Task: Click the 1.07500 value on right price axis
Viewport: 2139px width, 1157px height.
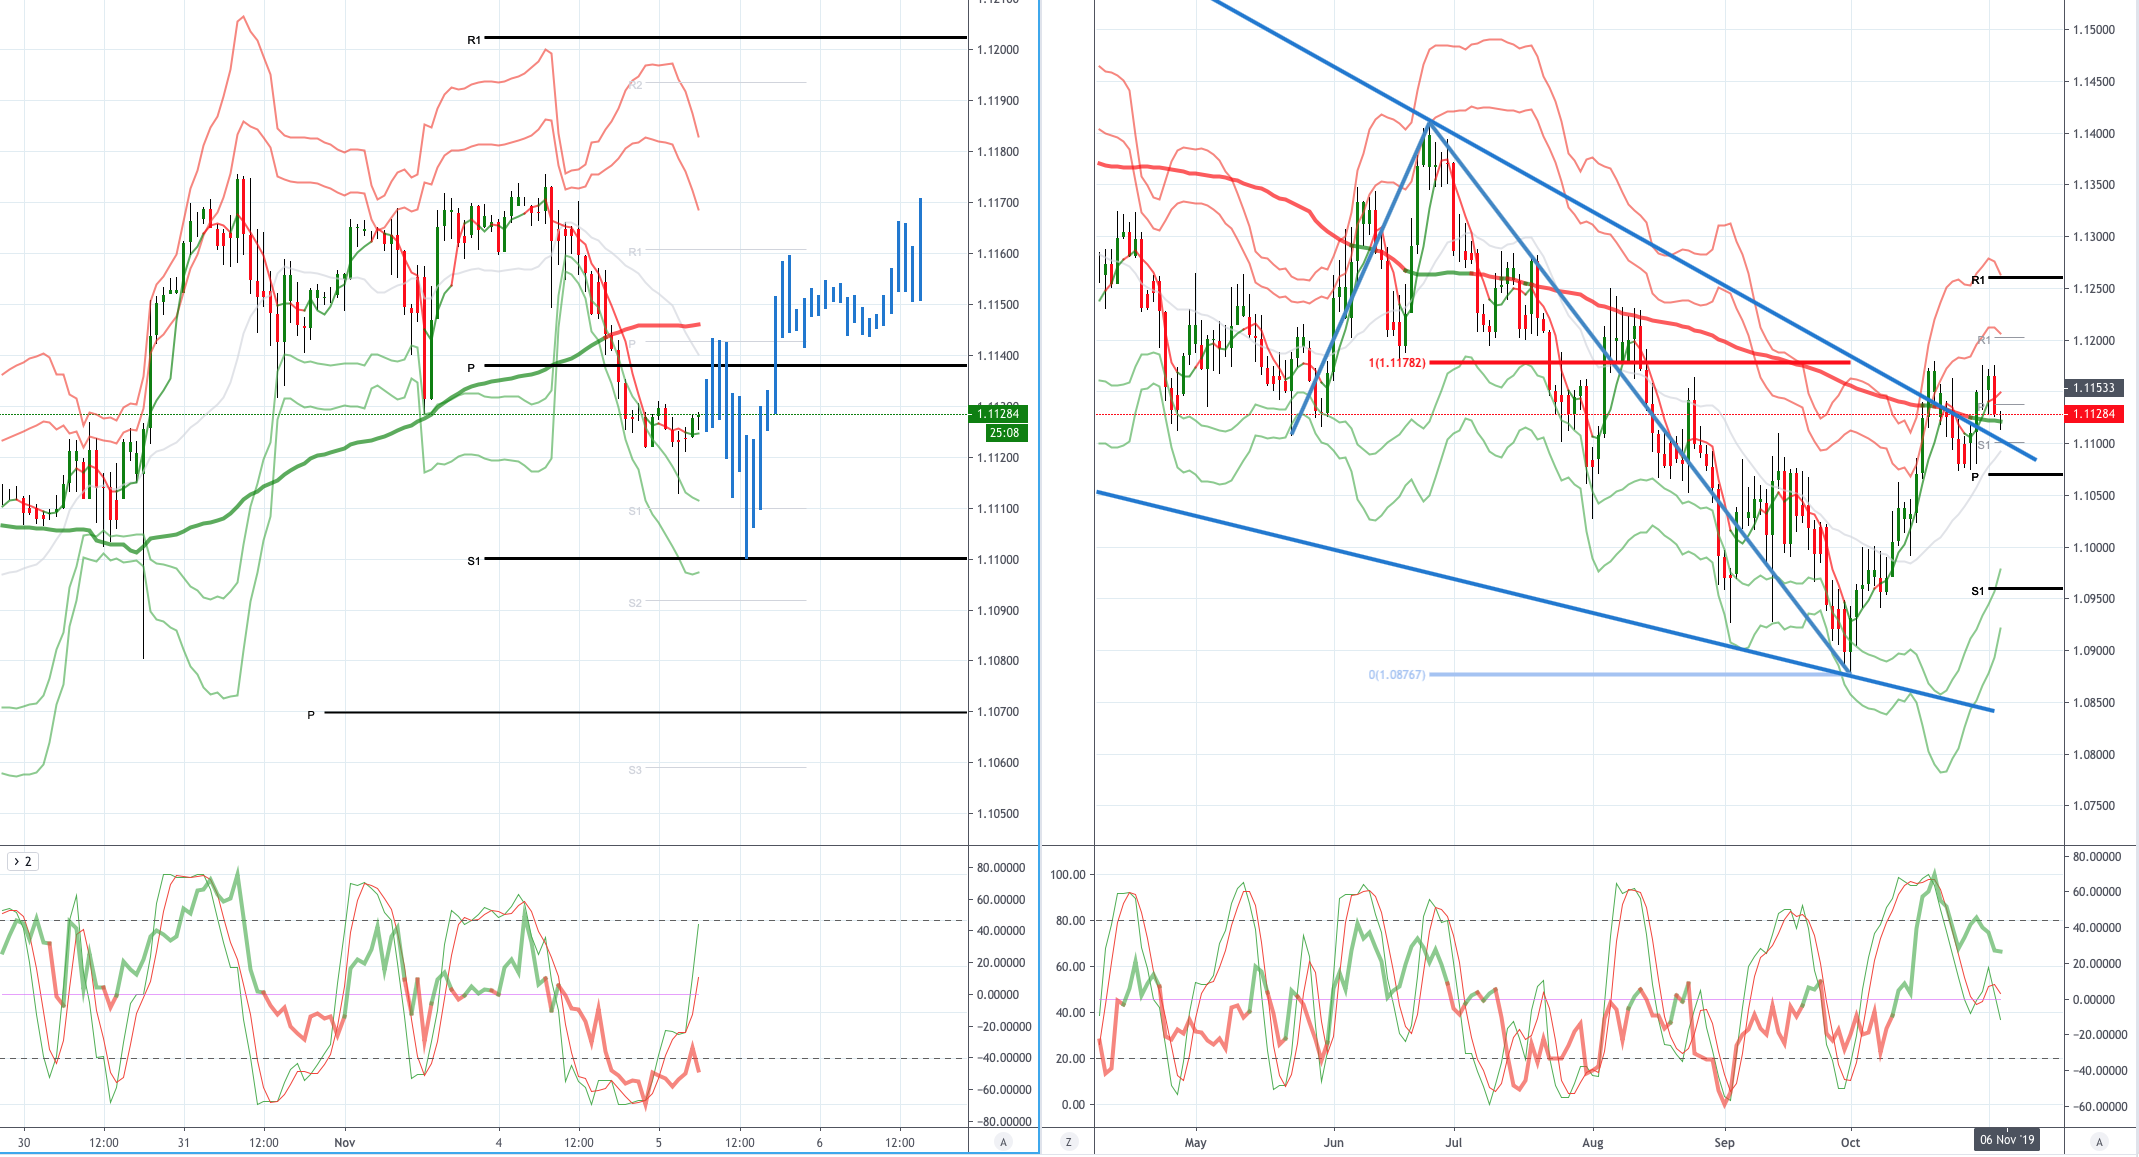Action: tap(2094, 806)
